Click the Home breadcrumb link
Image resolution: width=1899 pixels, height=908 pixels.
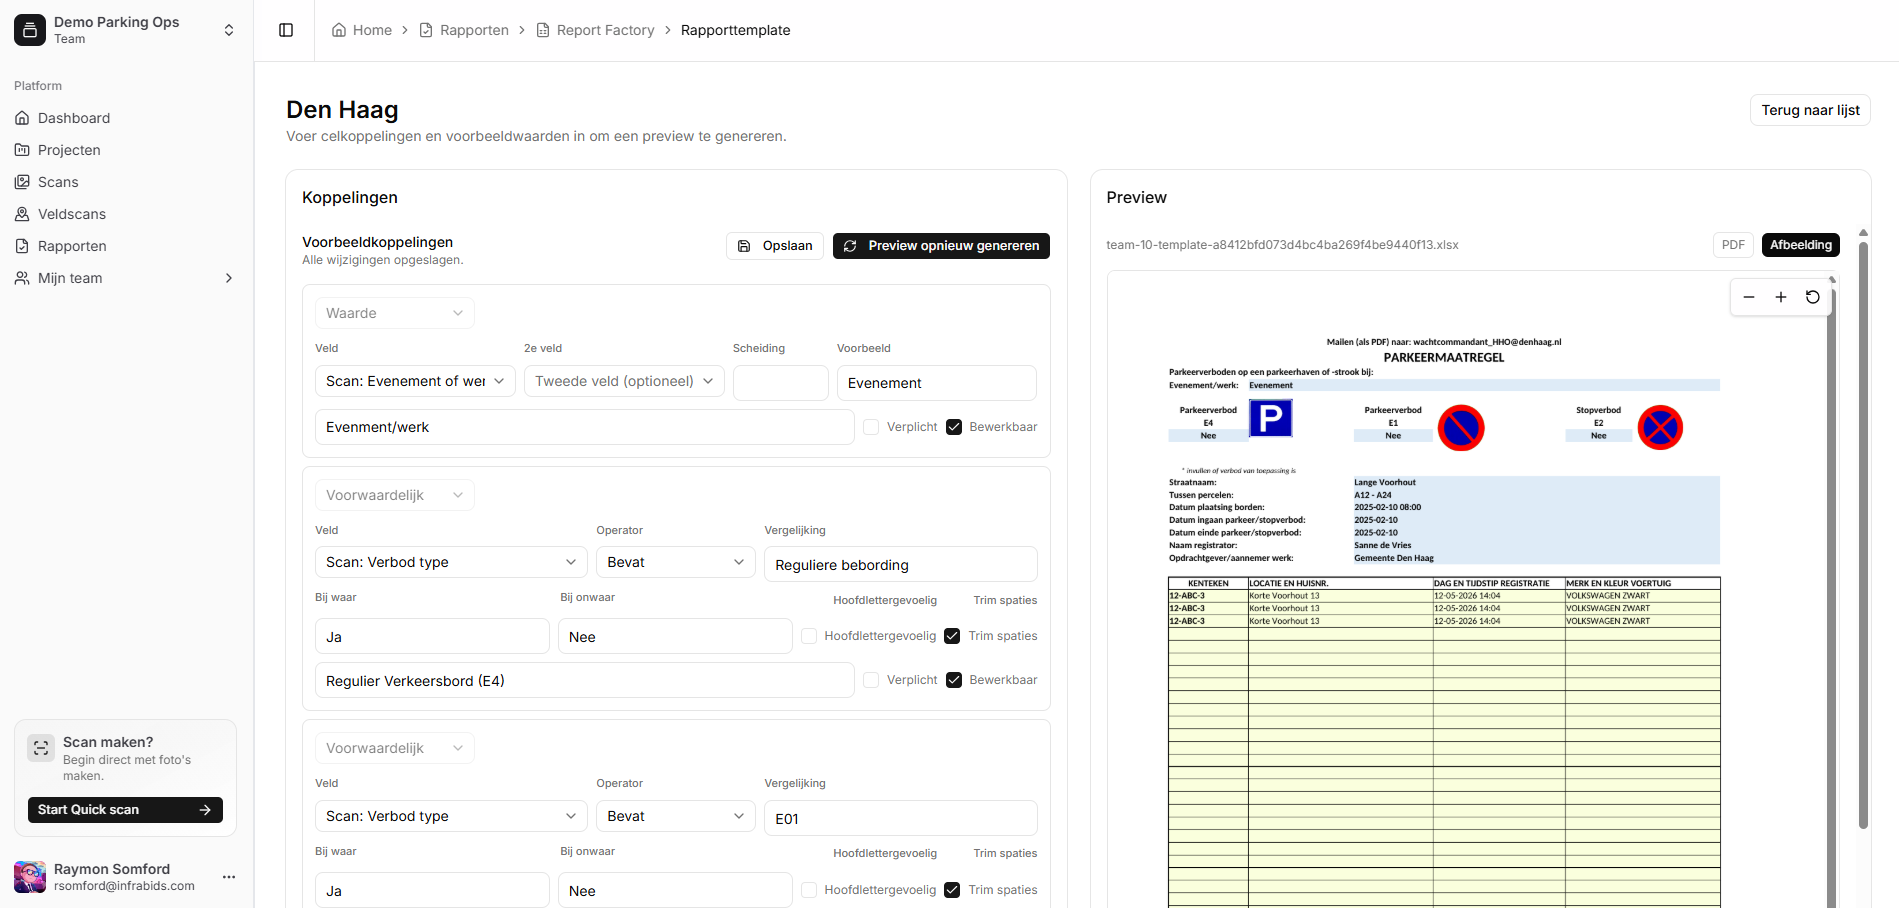(x=362, y=30)
